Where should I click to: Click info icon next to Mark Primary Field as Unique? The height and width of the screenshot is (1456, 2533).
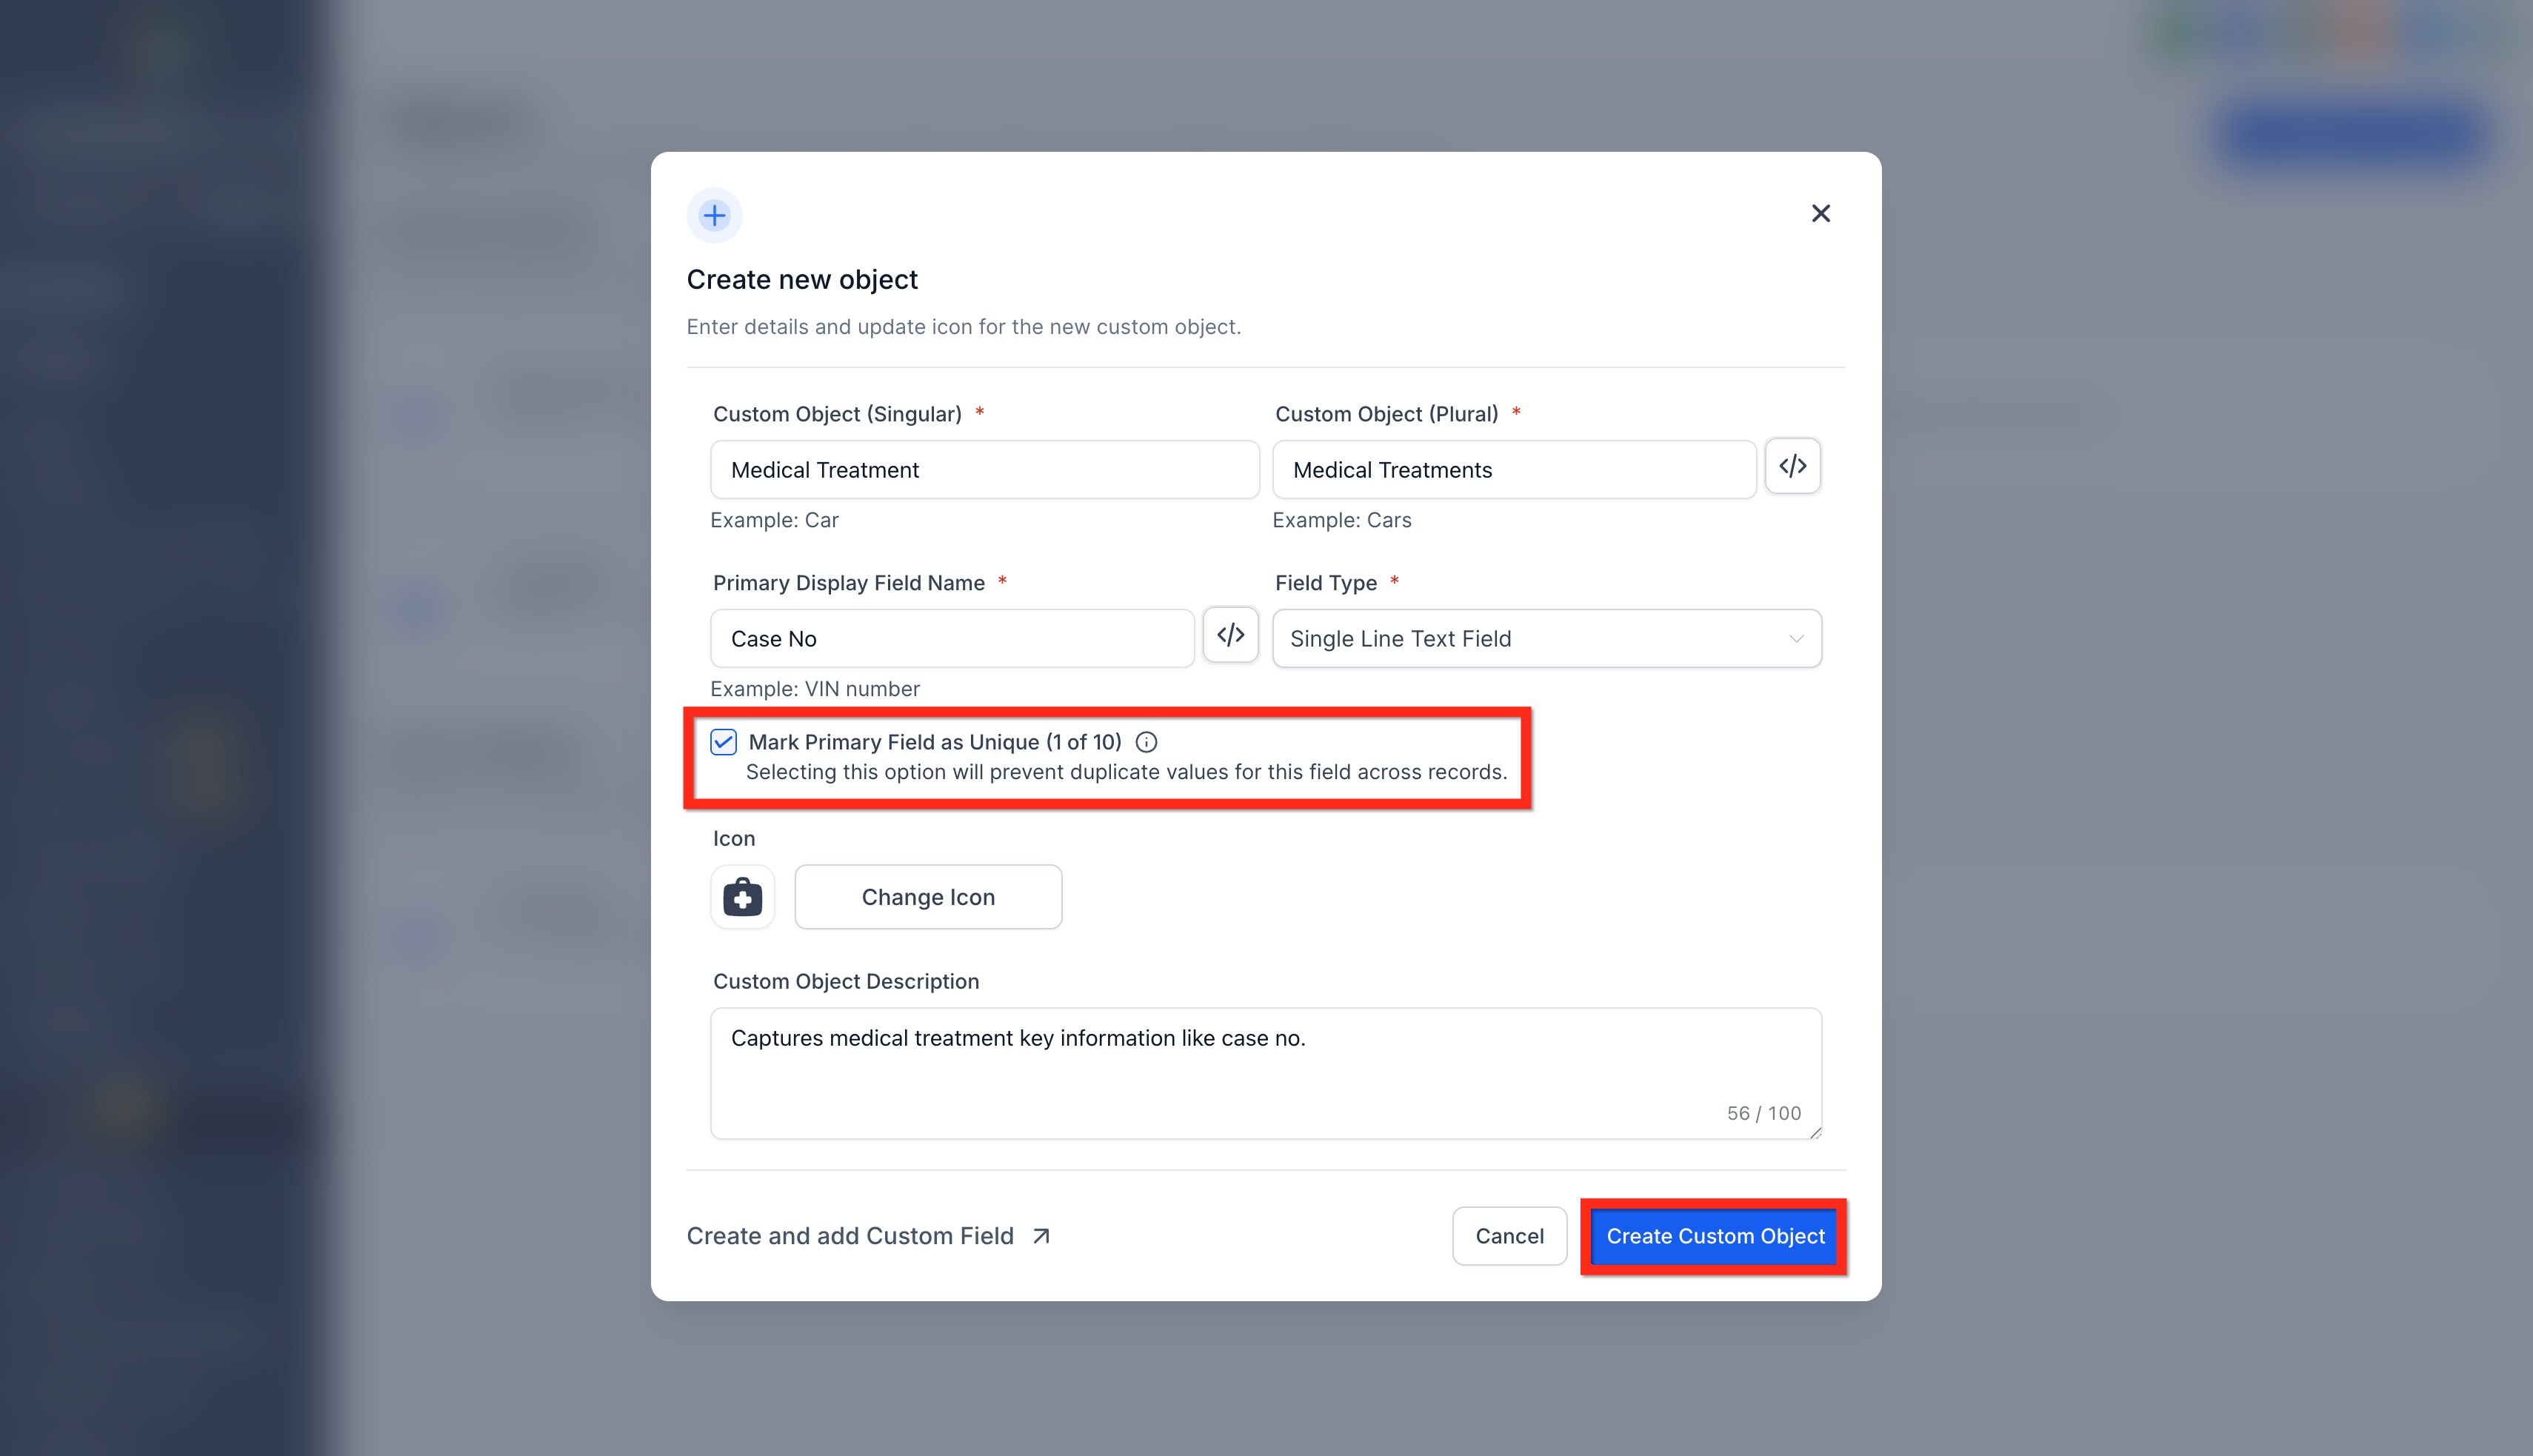1146,742
